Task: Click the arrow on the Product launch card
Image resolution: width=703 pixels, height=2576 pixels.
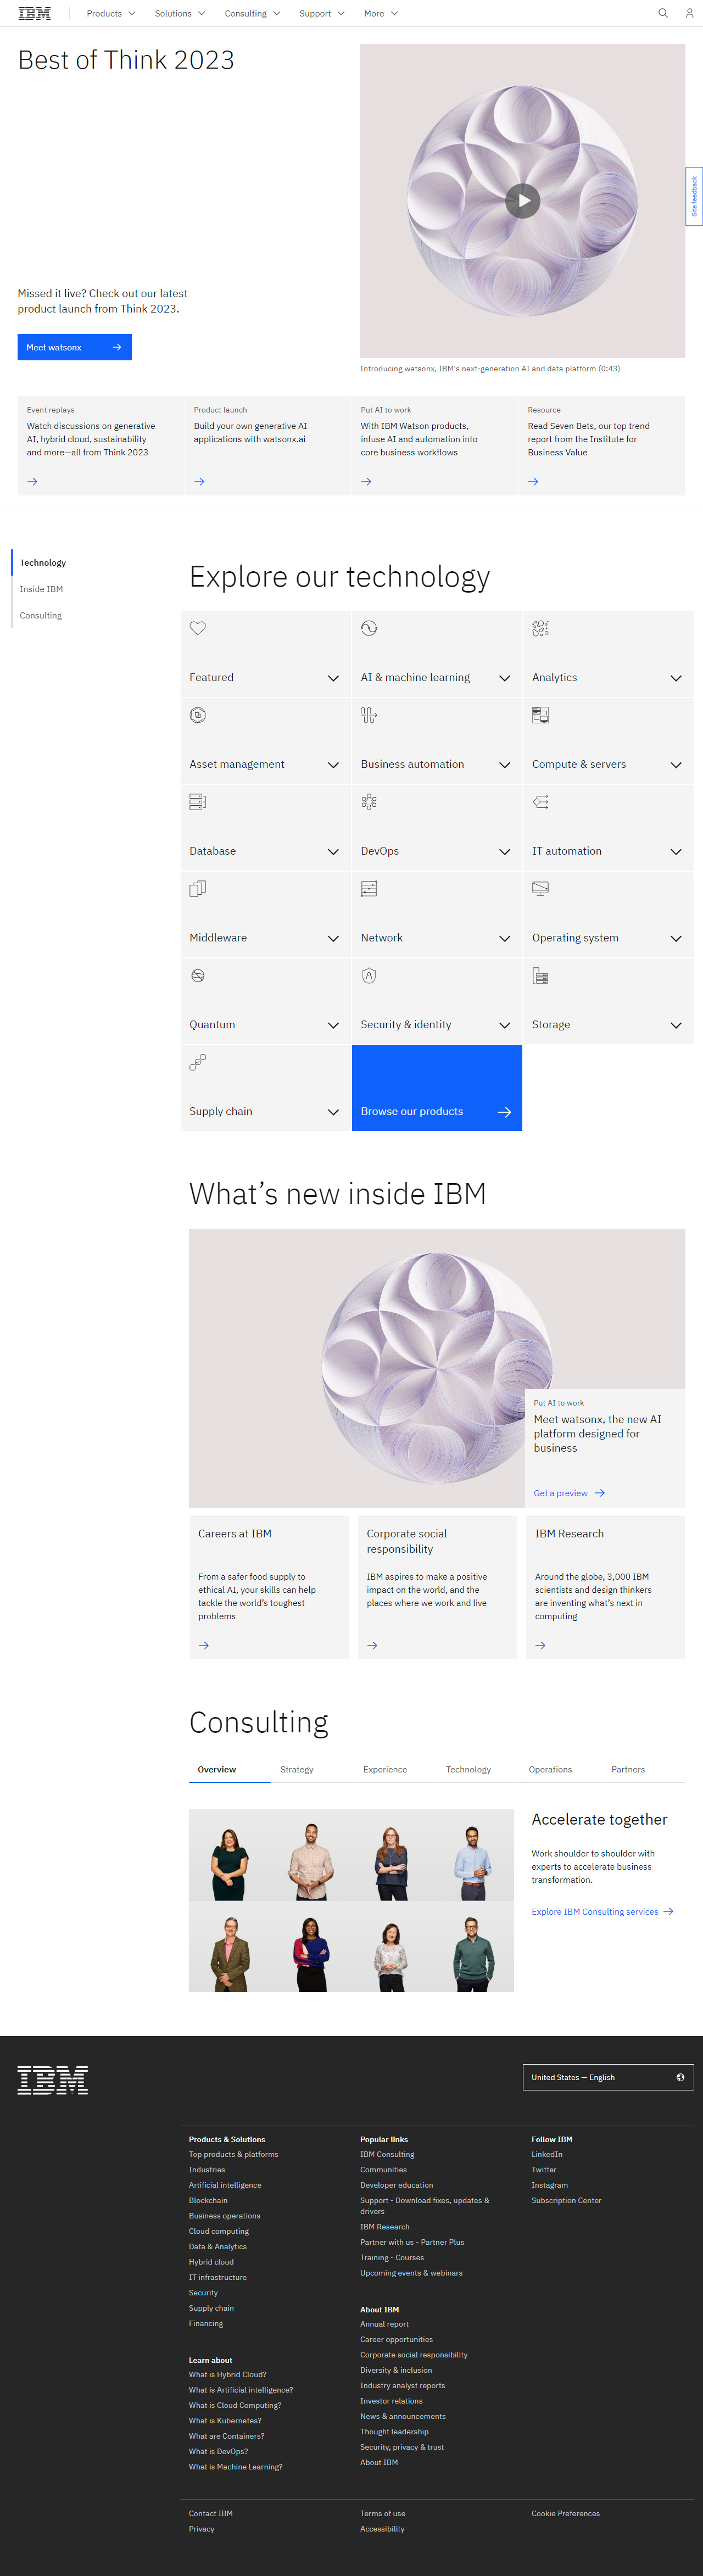Action: point(200,481)
